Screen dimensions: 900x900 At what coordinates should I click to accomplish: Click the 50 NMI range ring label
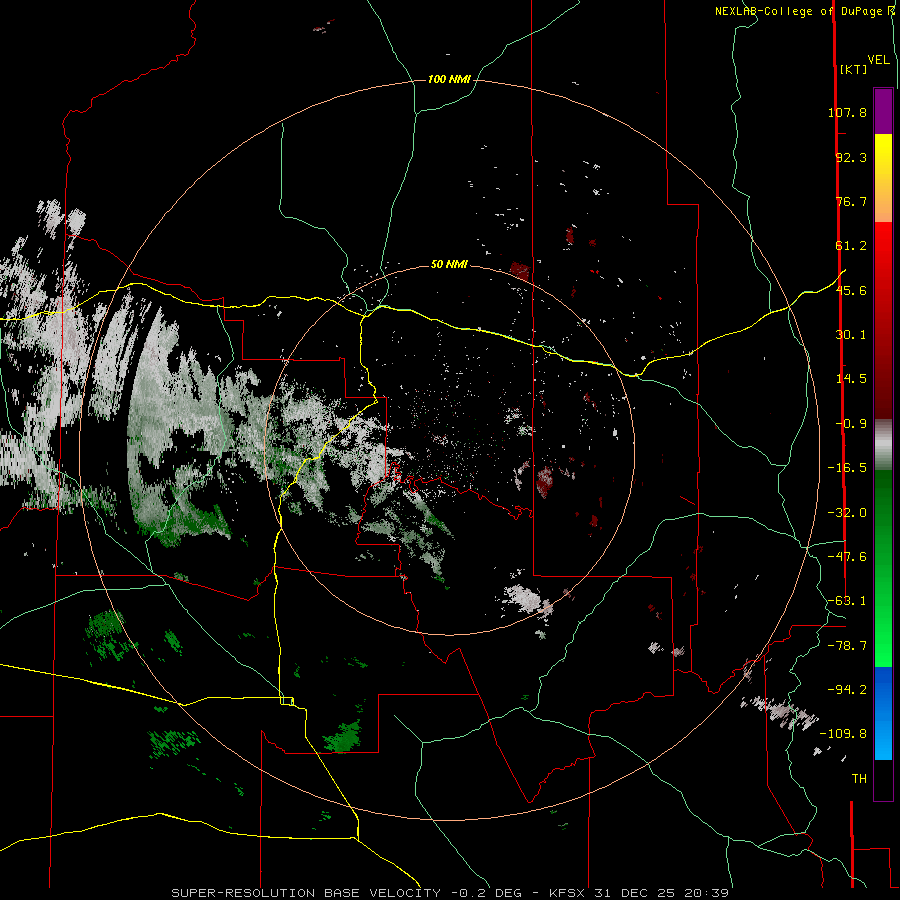tap(449, 264)
